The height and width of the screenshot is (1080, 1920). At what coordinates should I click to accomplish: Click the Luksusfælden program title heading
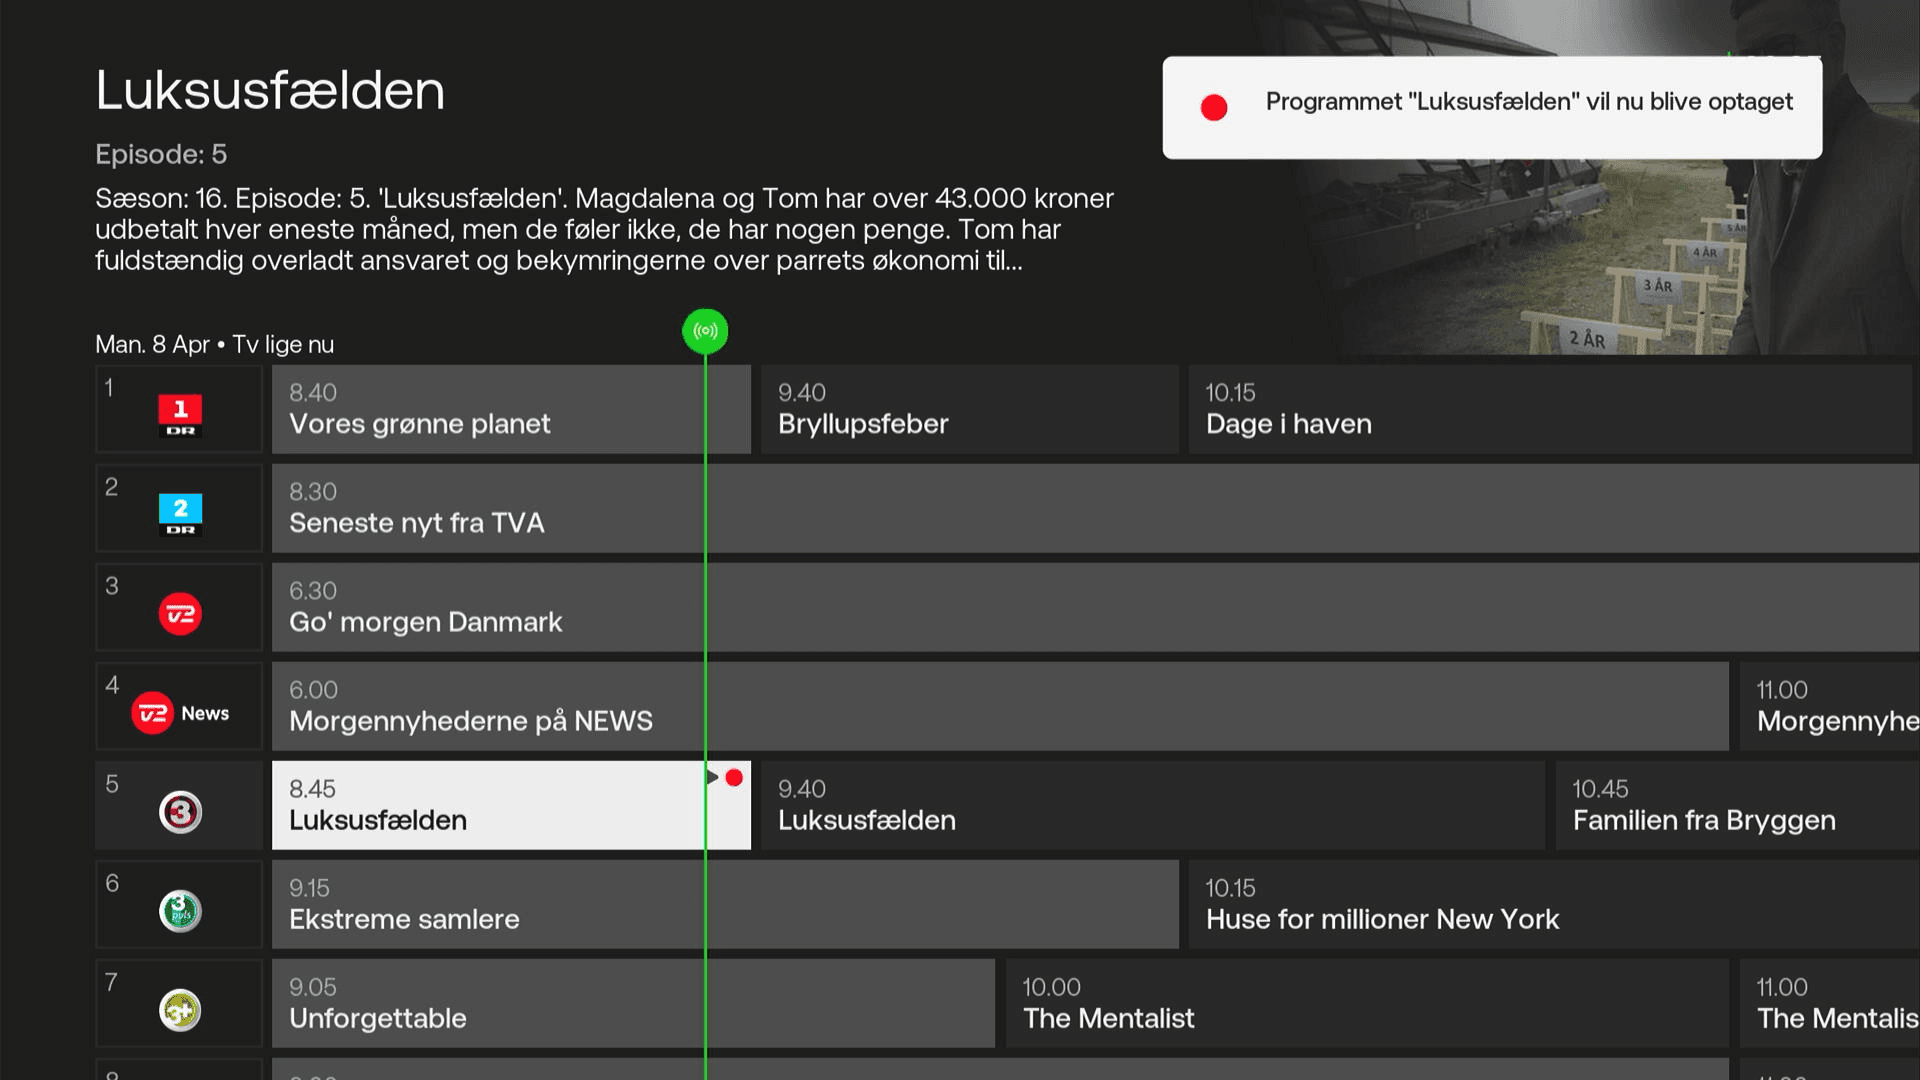pyautogui.click(x=270, y=90)
